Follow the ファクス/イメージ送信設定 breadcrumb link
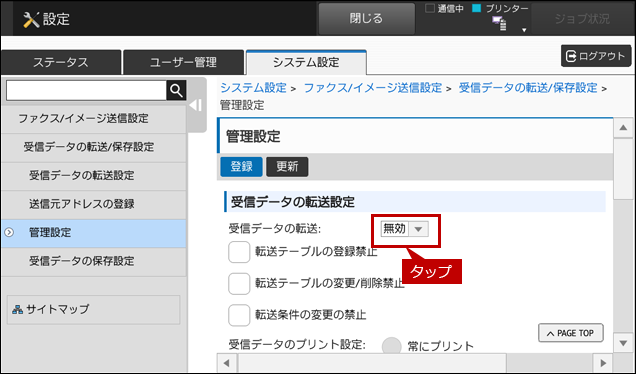 click(373, 88)
